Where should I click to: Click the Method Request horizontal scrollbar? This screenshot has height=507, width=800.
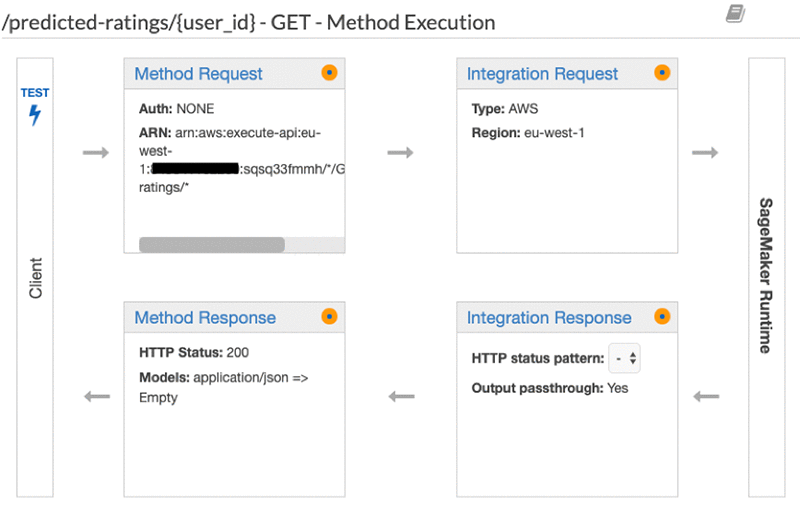[x=212, y=244]
